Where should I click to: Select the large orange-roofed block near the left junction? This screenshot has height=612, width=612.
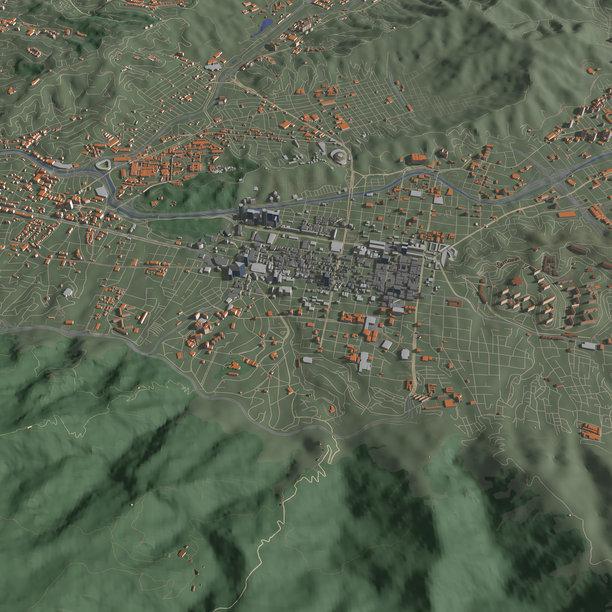point(150,167)
